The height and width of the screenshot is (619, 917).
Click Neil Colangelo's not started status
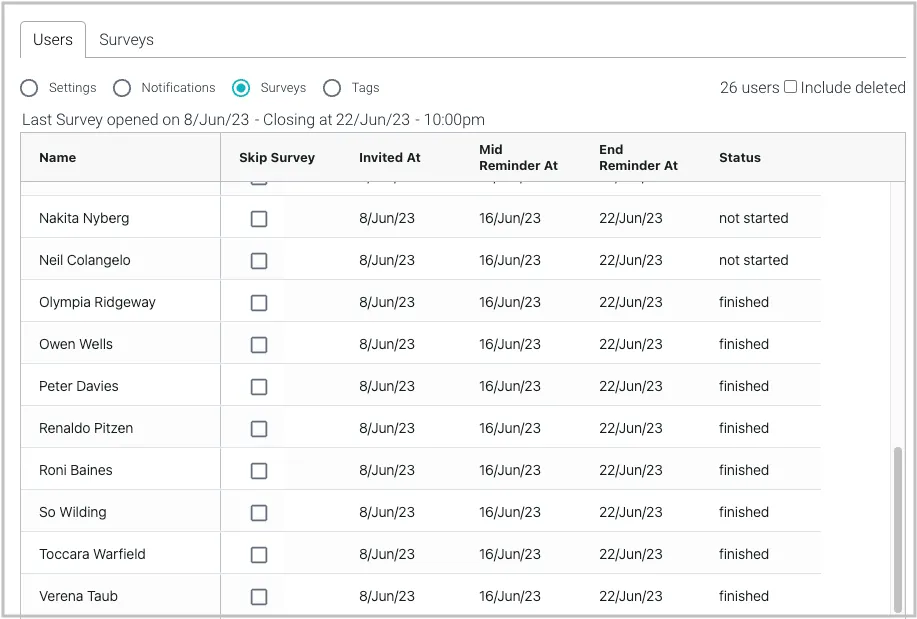click(754, 260)
